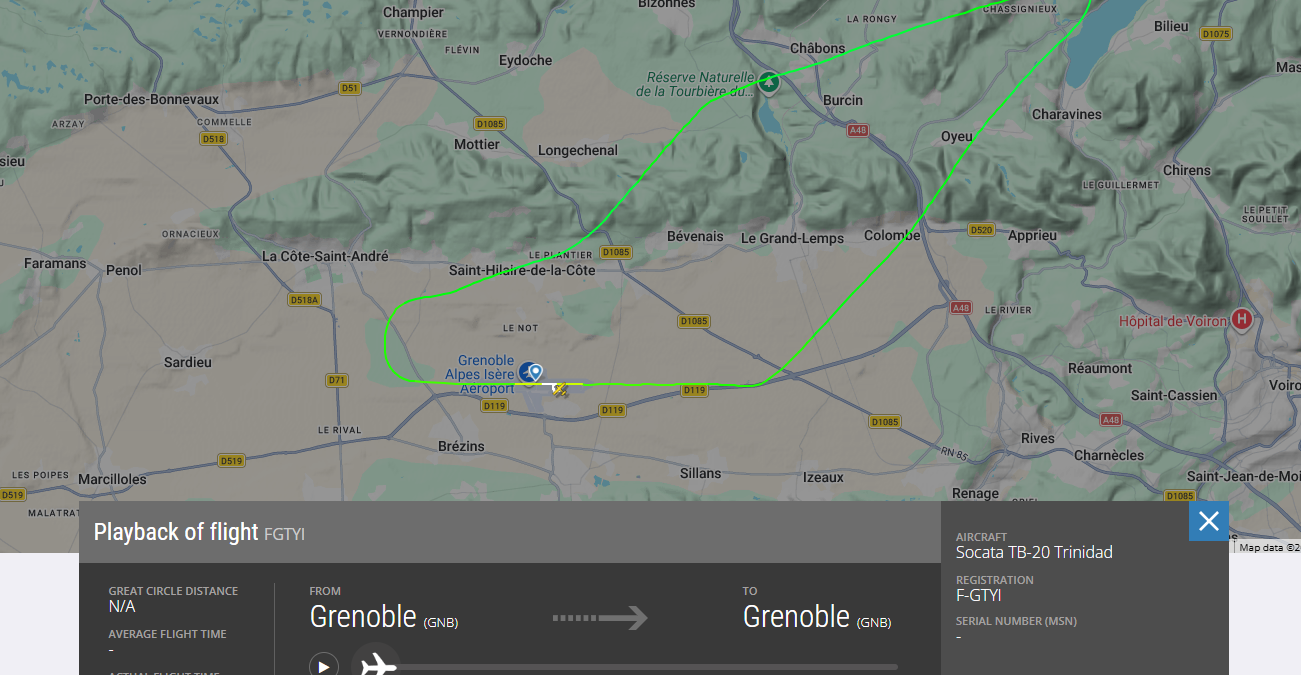Viewport: 1301px width, 675px height.
Task: Start the flight playback with play button
Action: tap(323, 665)
